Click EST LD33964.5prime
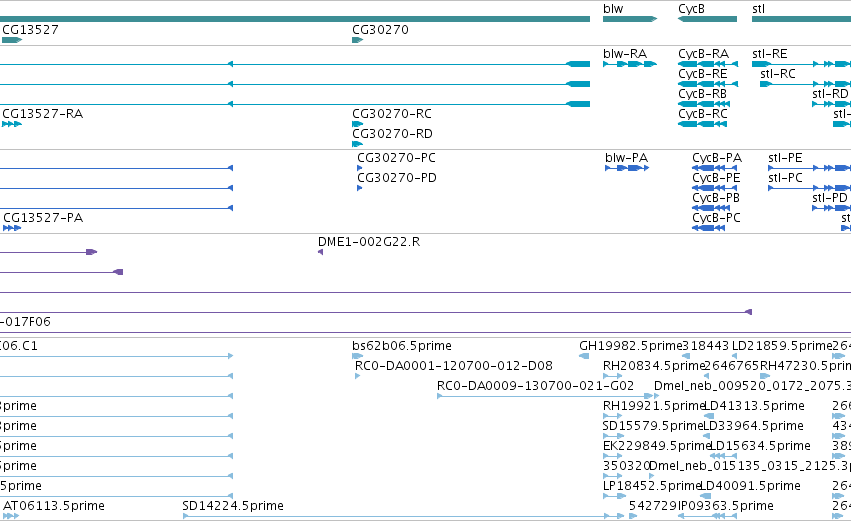 point(753,427)
